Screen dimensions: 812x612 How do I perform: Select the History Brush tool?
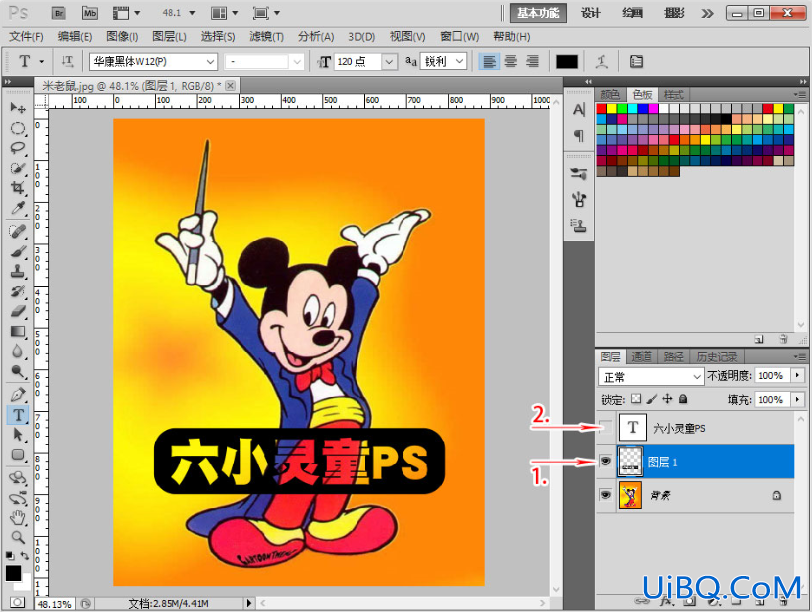[x=18, y=292]
